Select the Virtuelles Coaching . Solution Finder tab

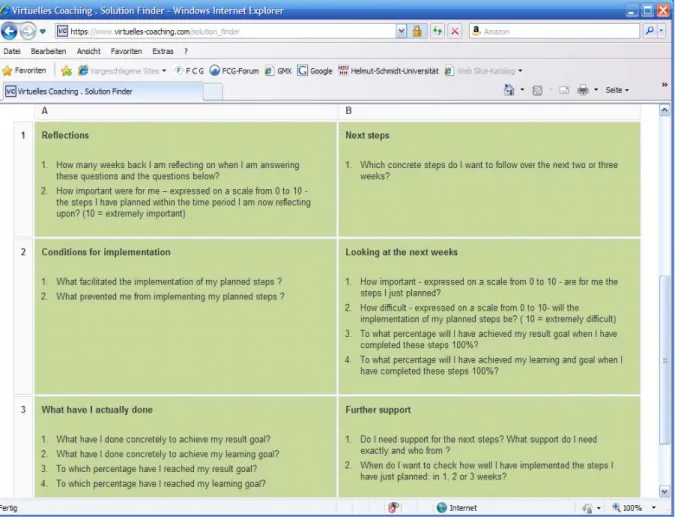click(x=102, y=91)
